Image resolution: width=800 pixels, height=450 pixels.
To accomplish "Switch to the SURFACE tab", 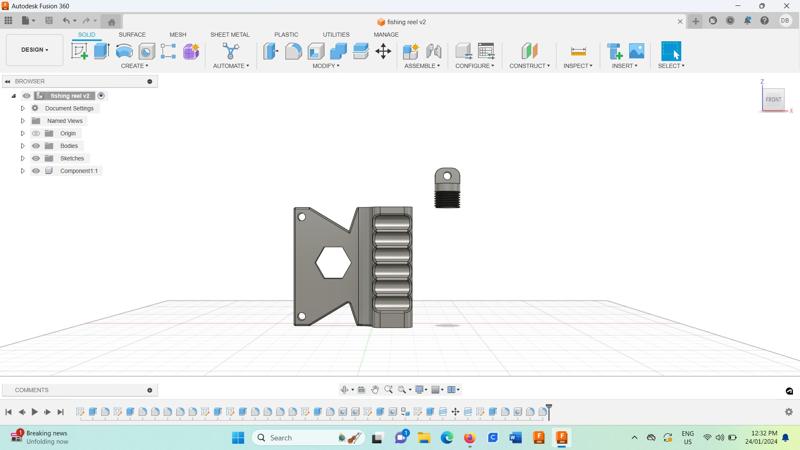I will click(132, 35).
